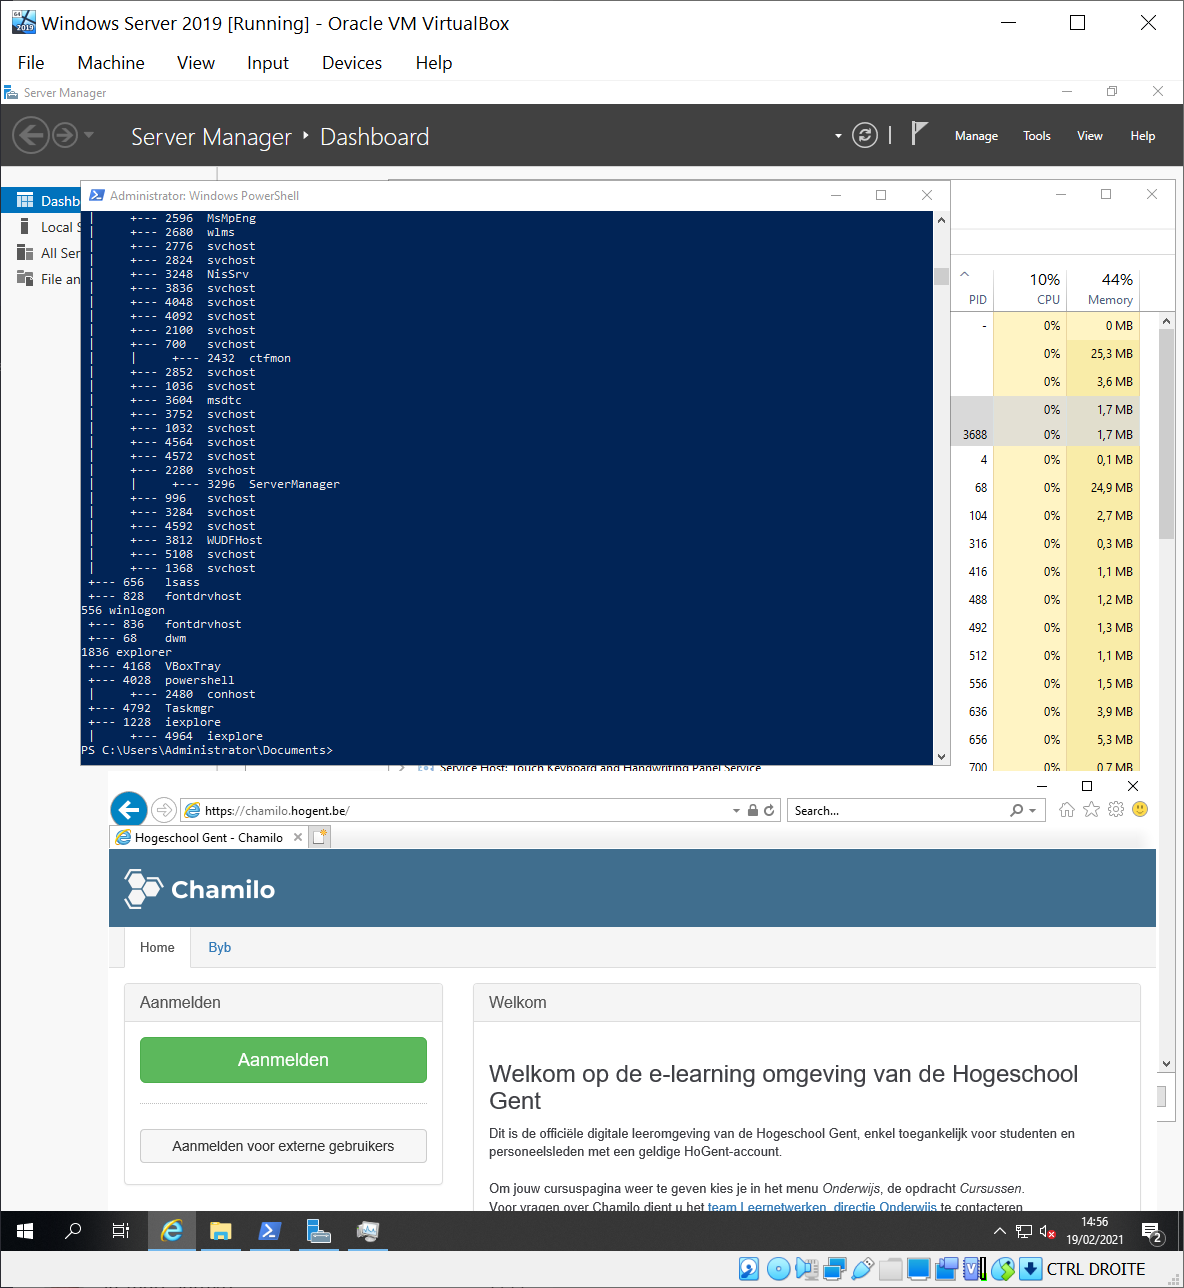The width and height of the screenshot is (1184, 1288).
Task: Click the Internet Explorer back arrow
Action: point(129,810)
